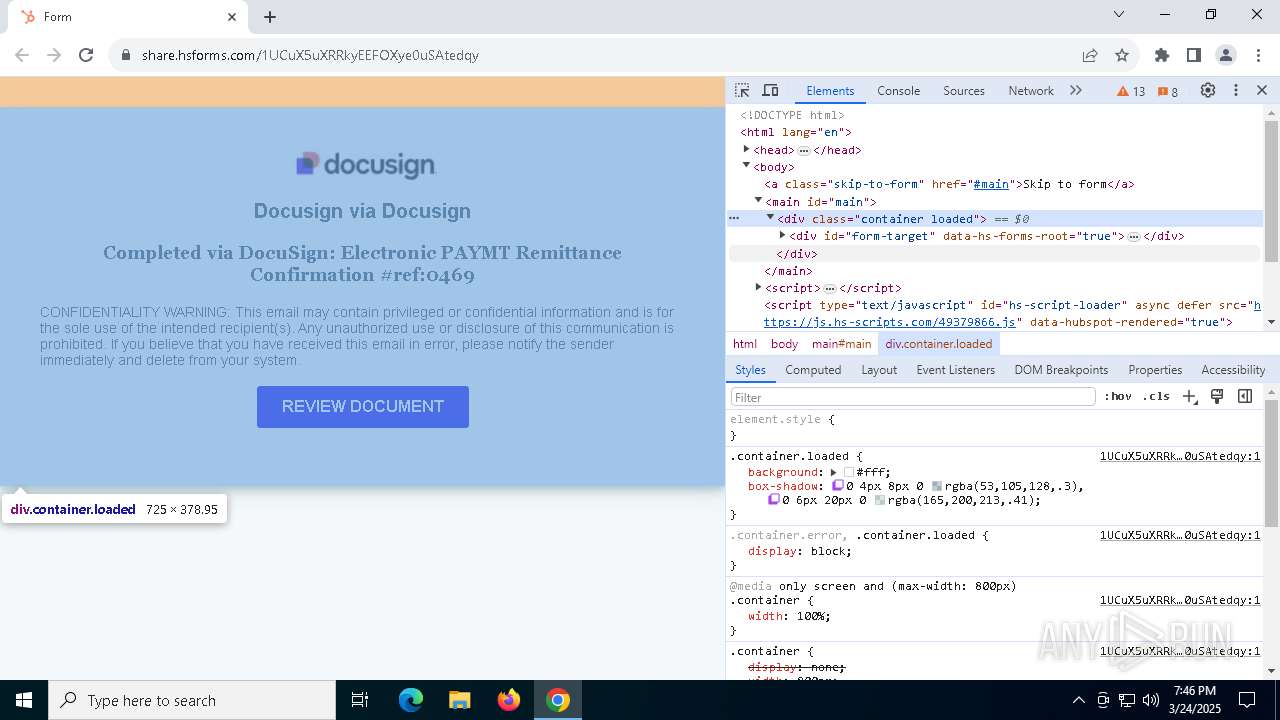The height and width of the screenshot is (720, 1280).
Task: Open the DOM Breakpoints tab
Action: pyautogui.click(x=1061, y=370)
